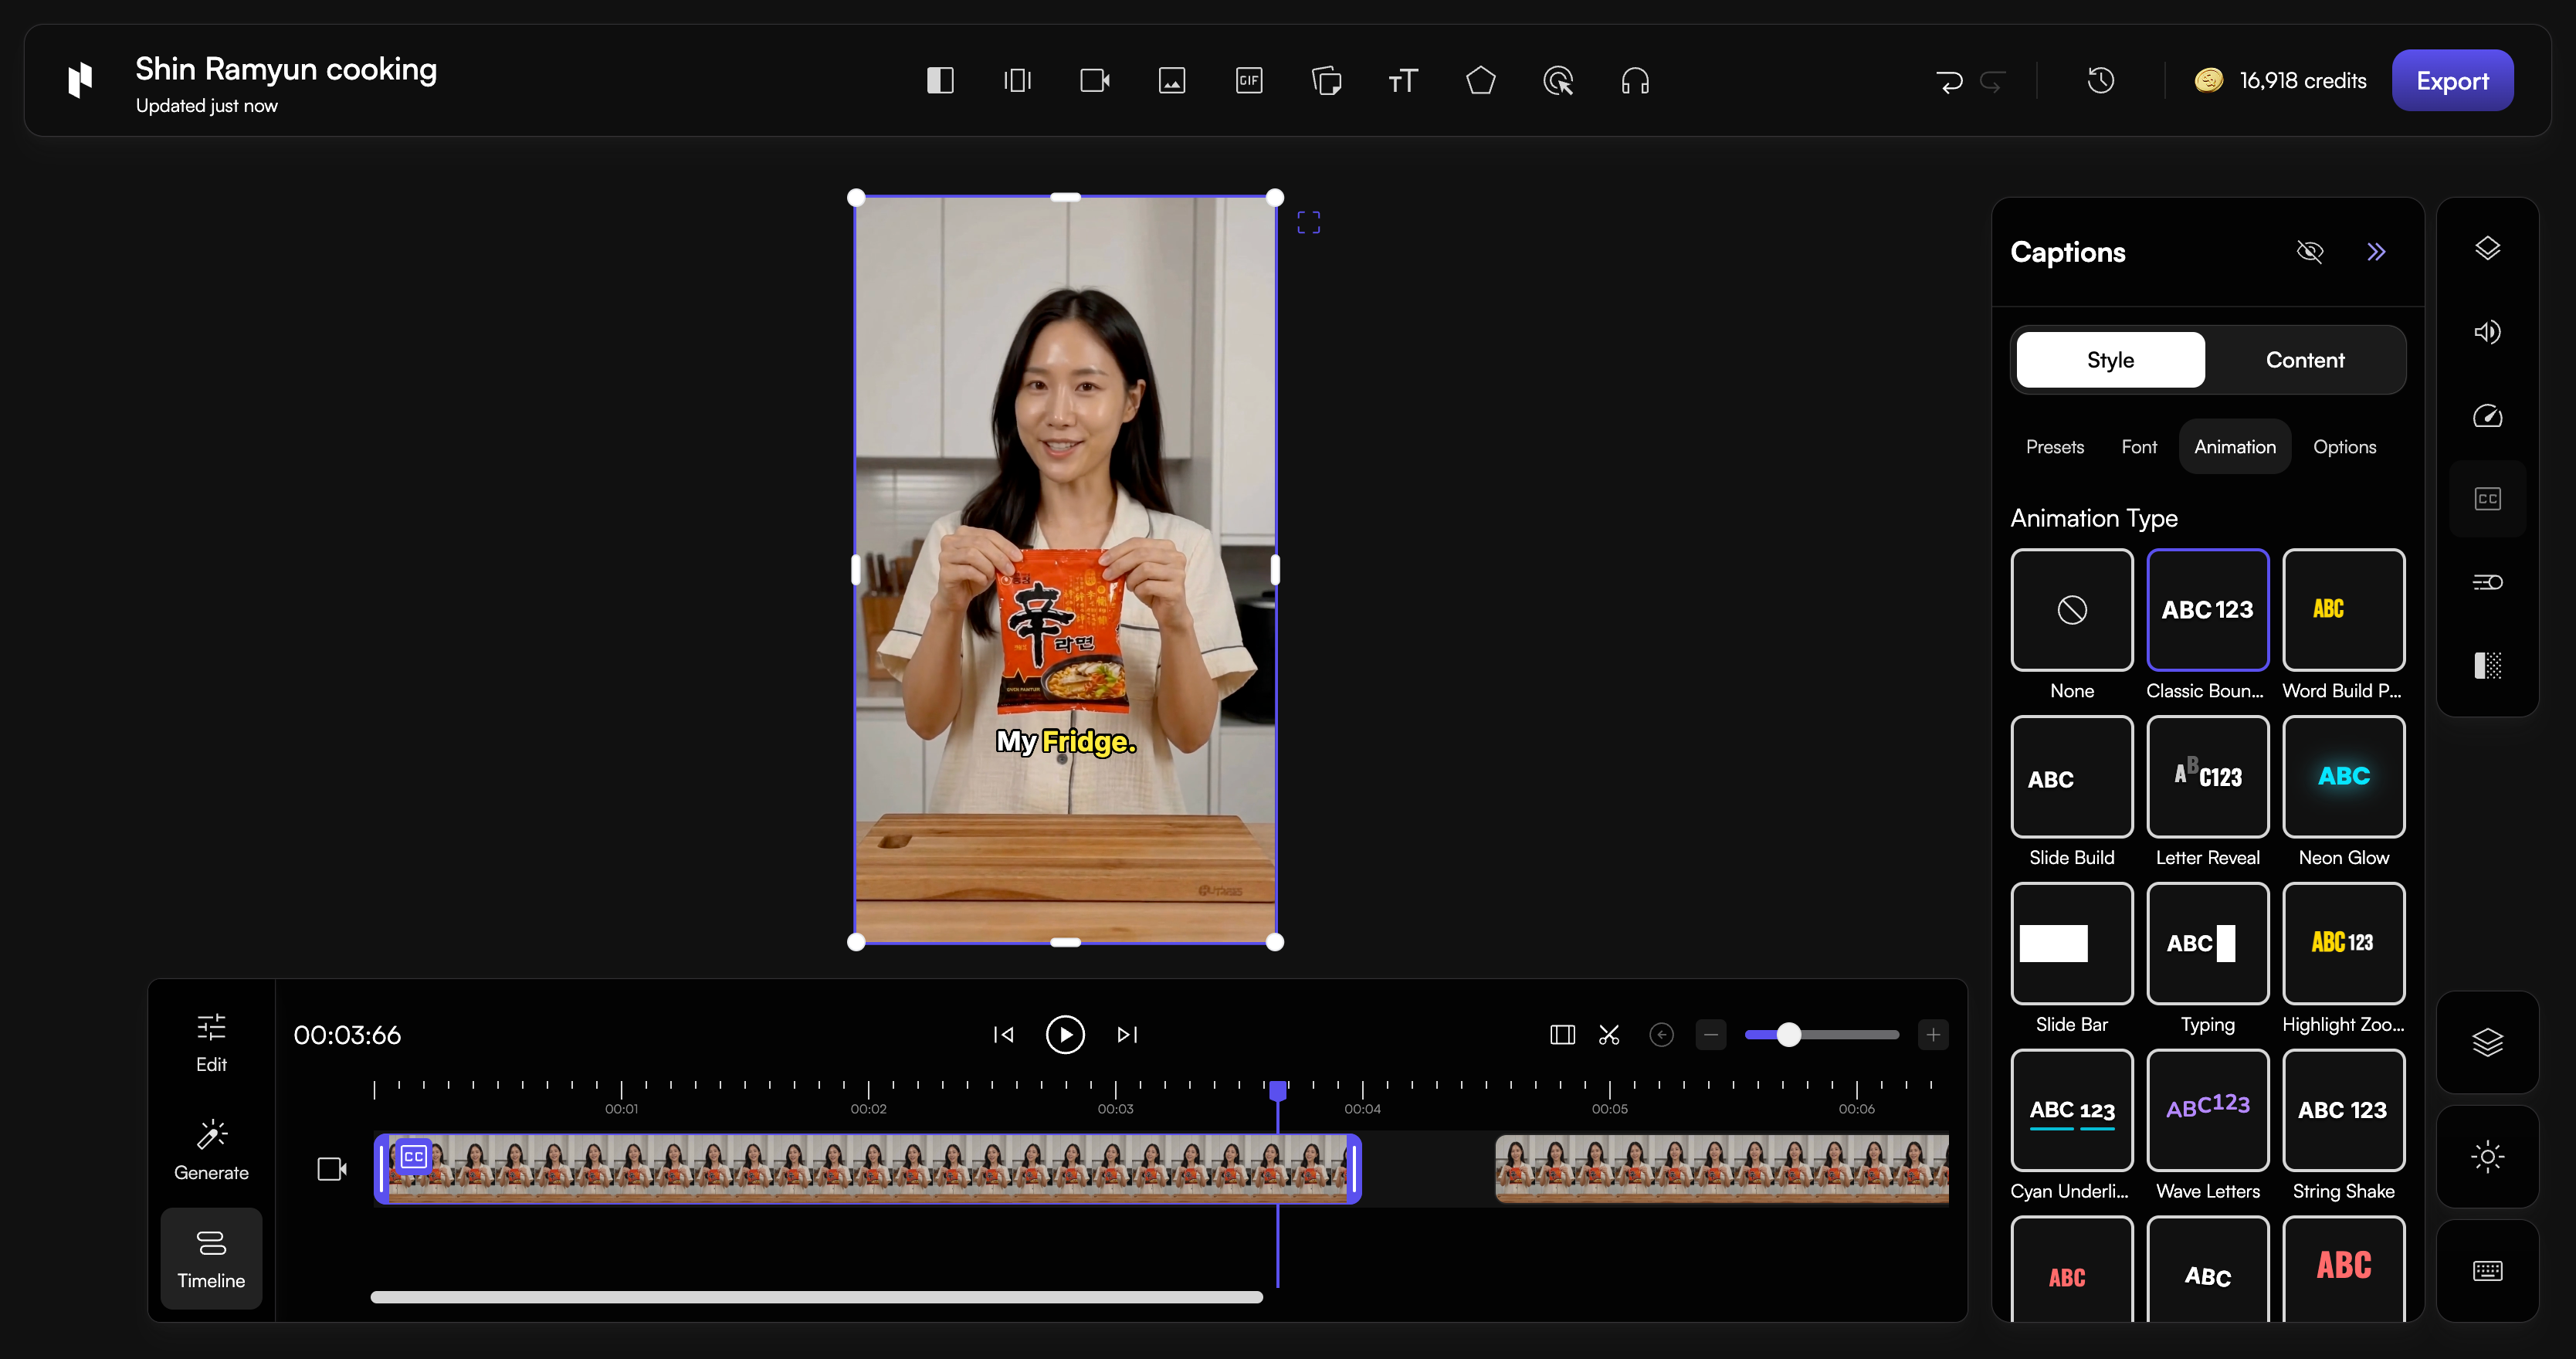2576x1359 pixels.
Task: Open the Edit panel in timeline sidebar
Action: pos(211,1043)
